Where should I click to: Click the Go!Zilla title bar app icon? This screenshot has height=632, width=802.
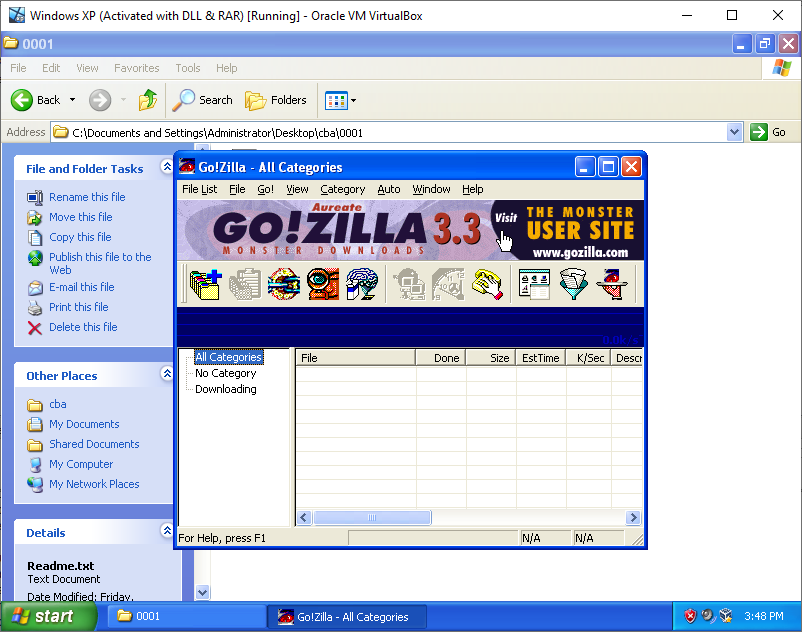pyautogui.click(x=187, y=167)
